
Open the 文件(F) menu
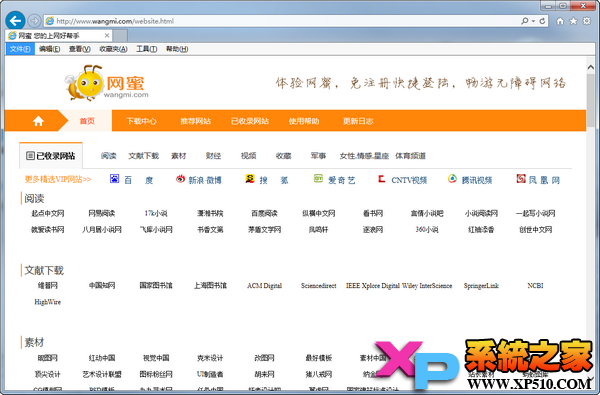point(20,49)
